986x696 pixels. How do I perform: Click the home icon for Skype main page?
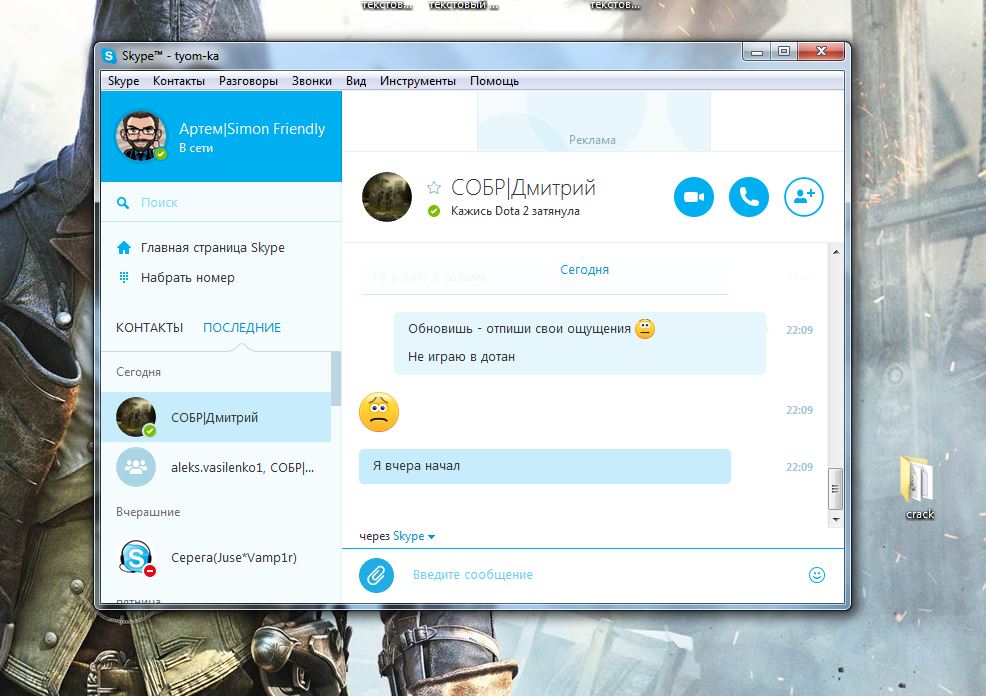point(124,248)
